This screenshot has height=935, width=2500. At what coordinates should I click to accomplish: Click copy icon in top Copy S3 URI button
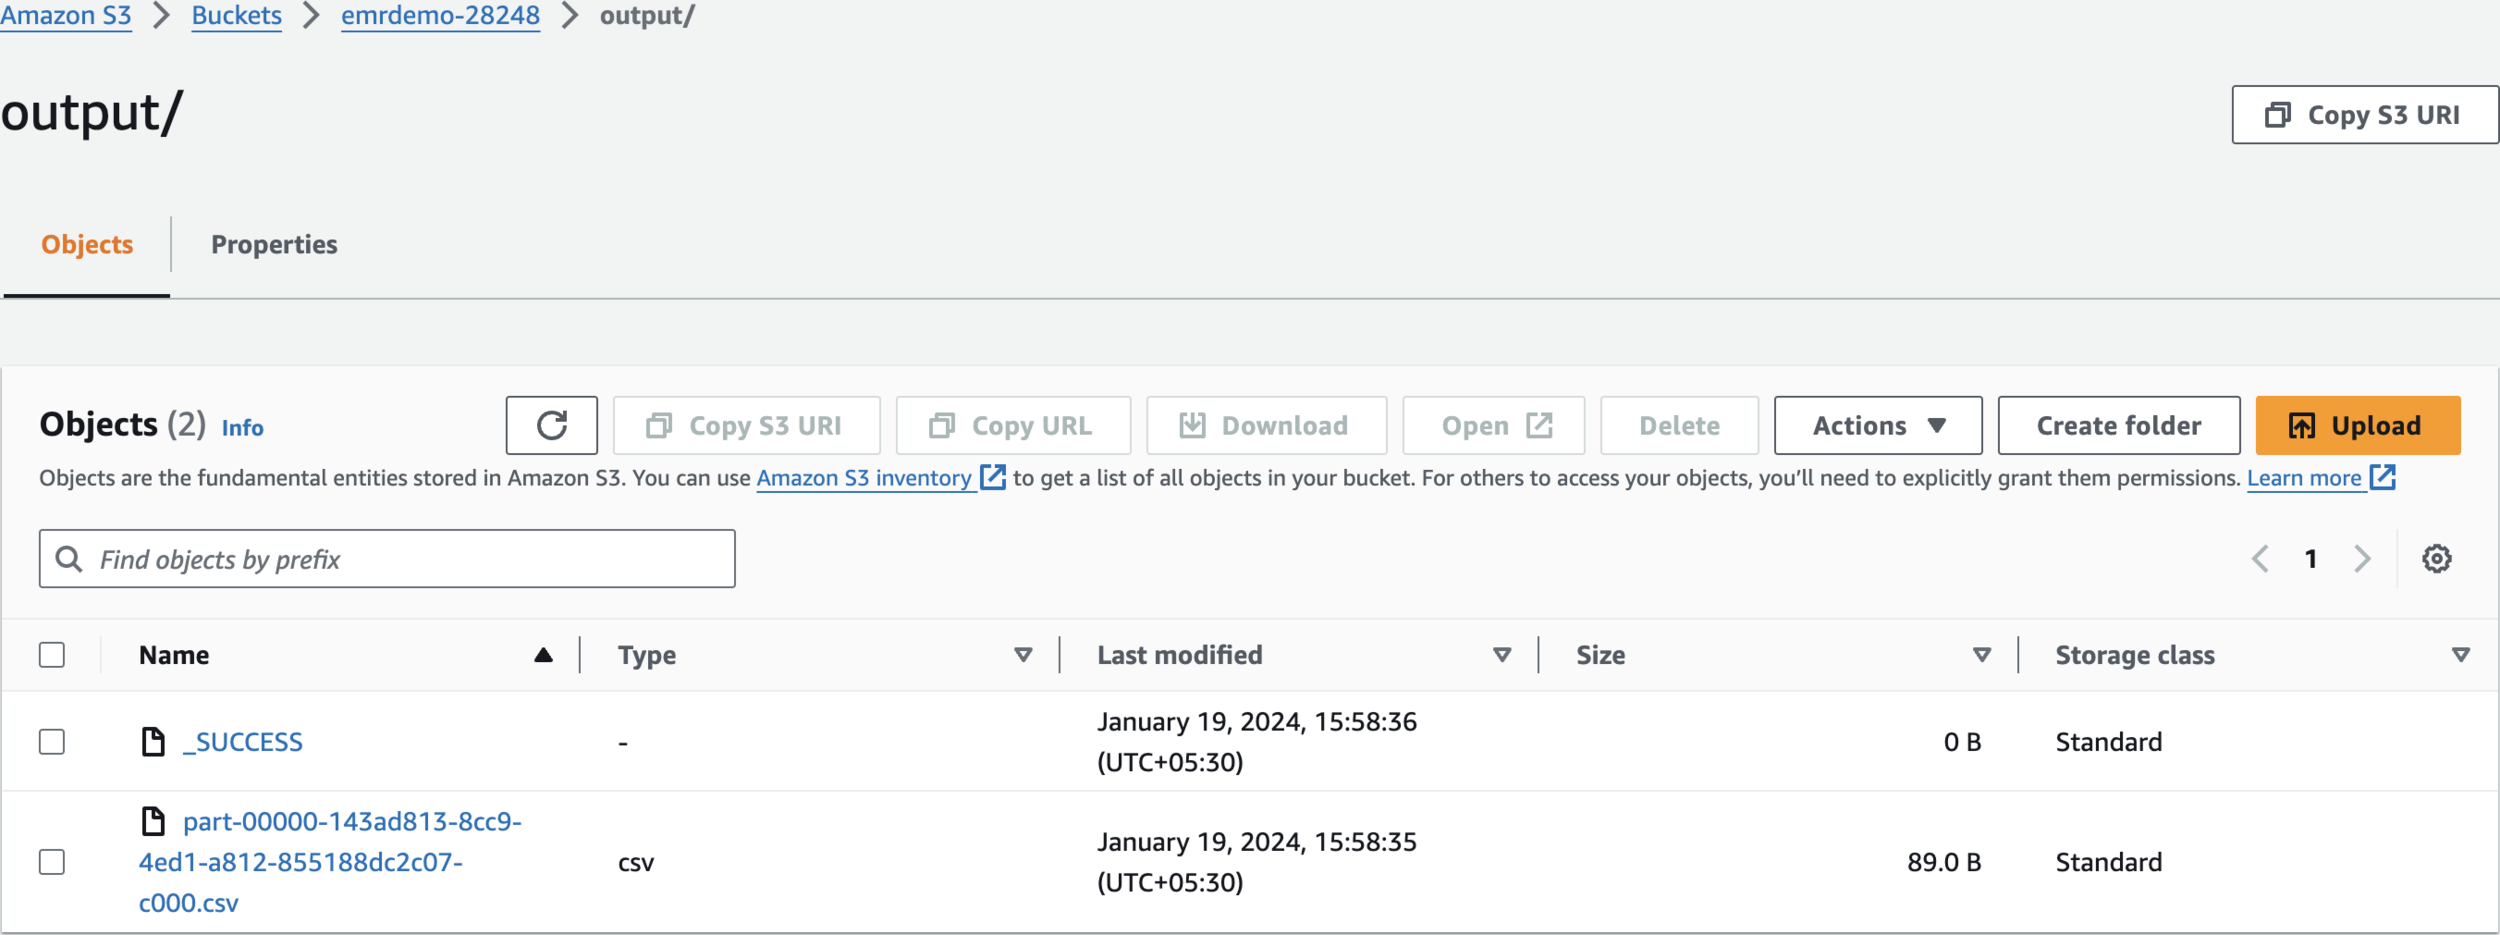click(2277, 115)
